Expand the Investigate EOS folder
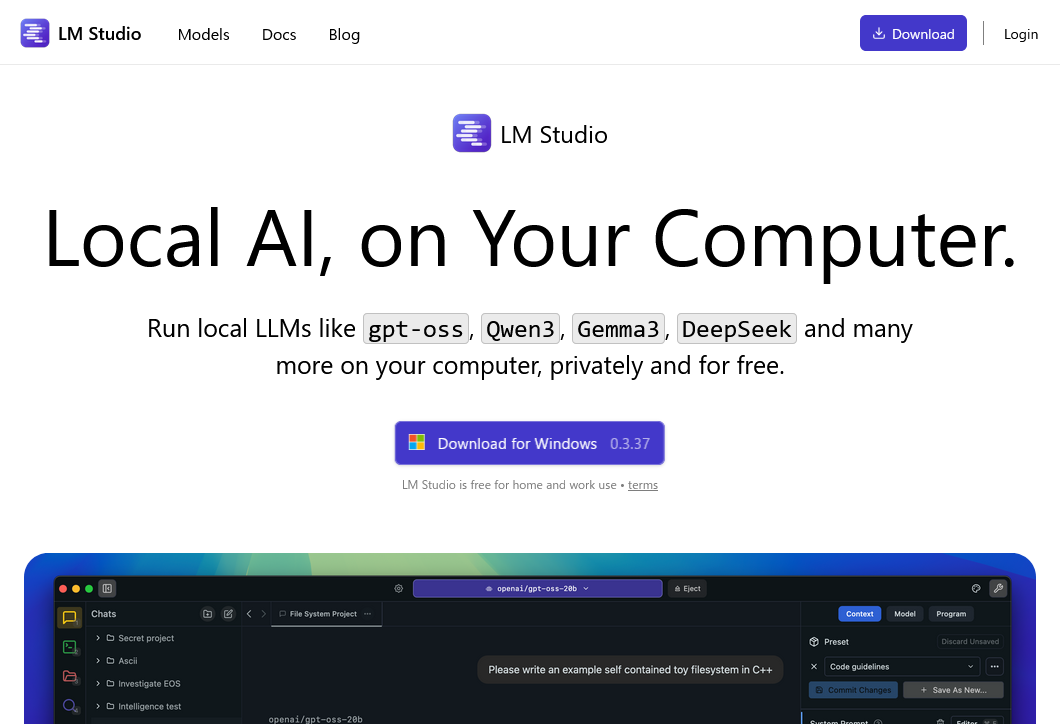Image resolution: width=1060 pixels, height=724 pixels. tap(98, 684)
